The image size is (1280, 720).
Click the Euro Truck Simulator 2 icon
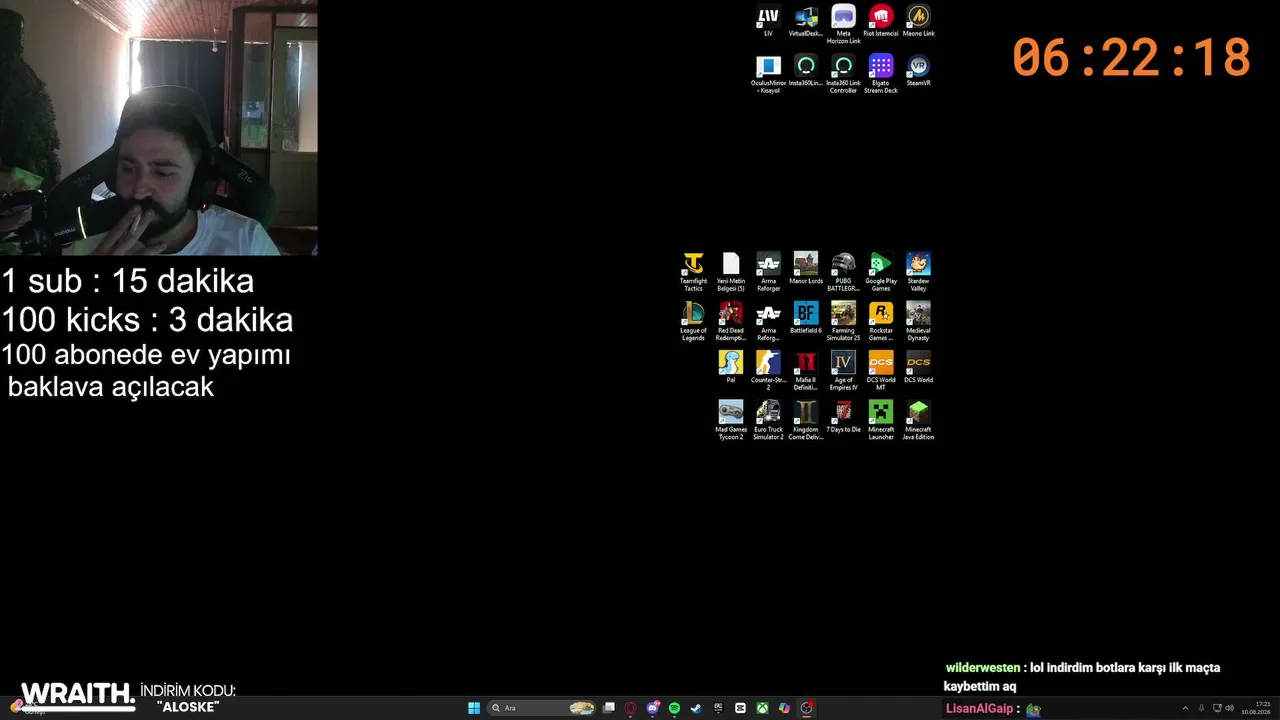(768, 421)
